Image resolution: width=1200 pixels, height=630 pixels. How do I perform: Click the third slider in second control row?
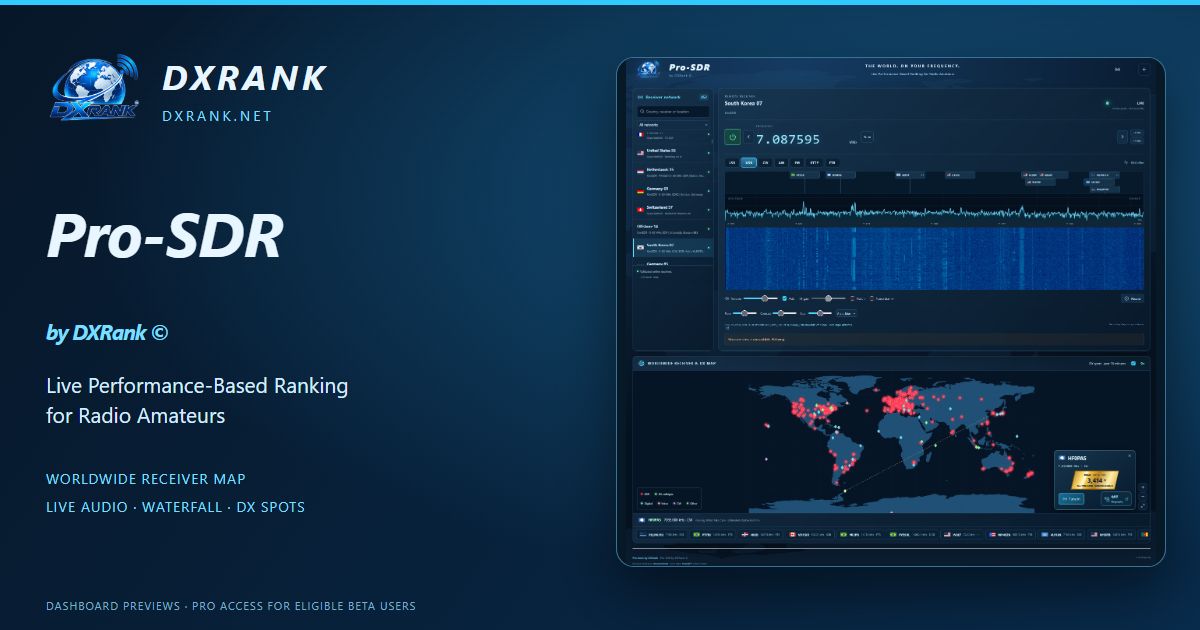click(820, 313)
